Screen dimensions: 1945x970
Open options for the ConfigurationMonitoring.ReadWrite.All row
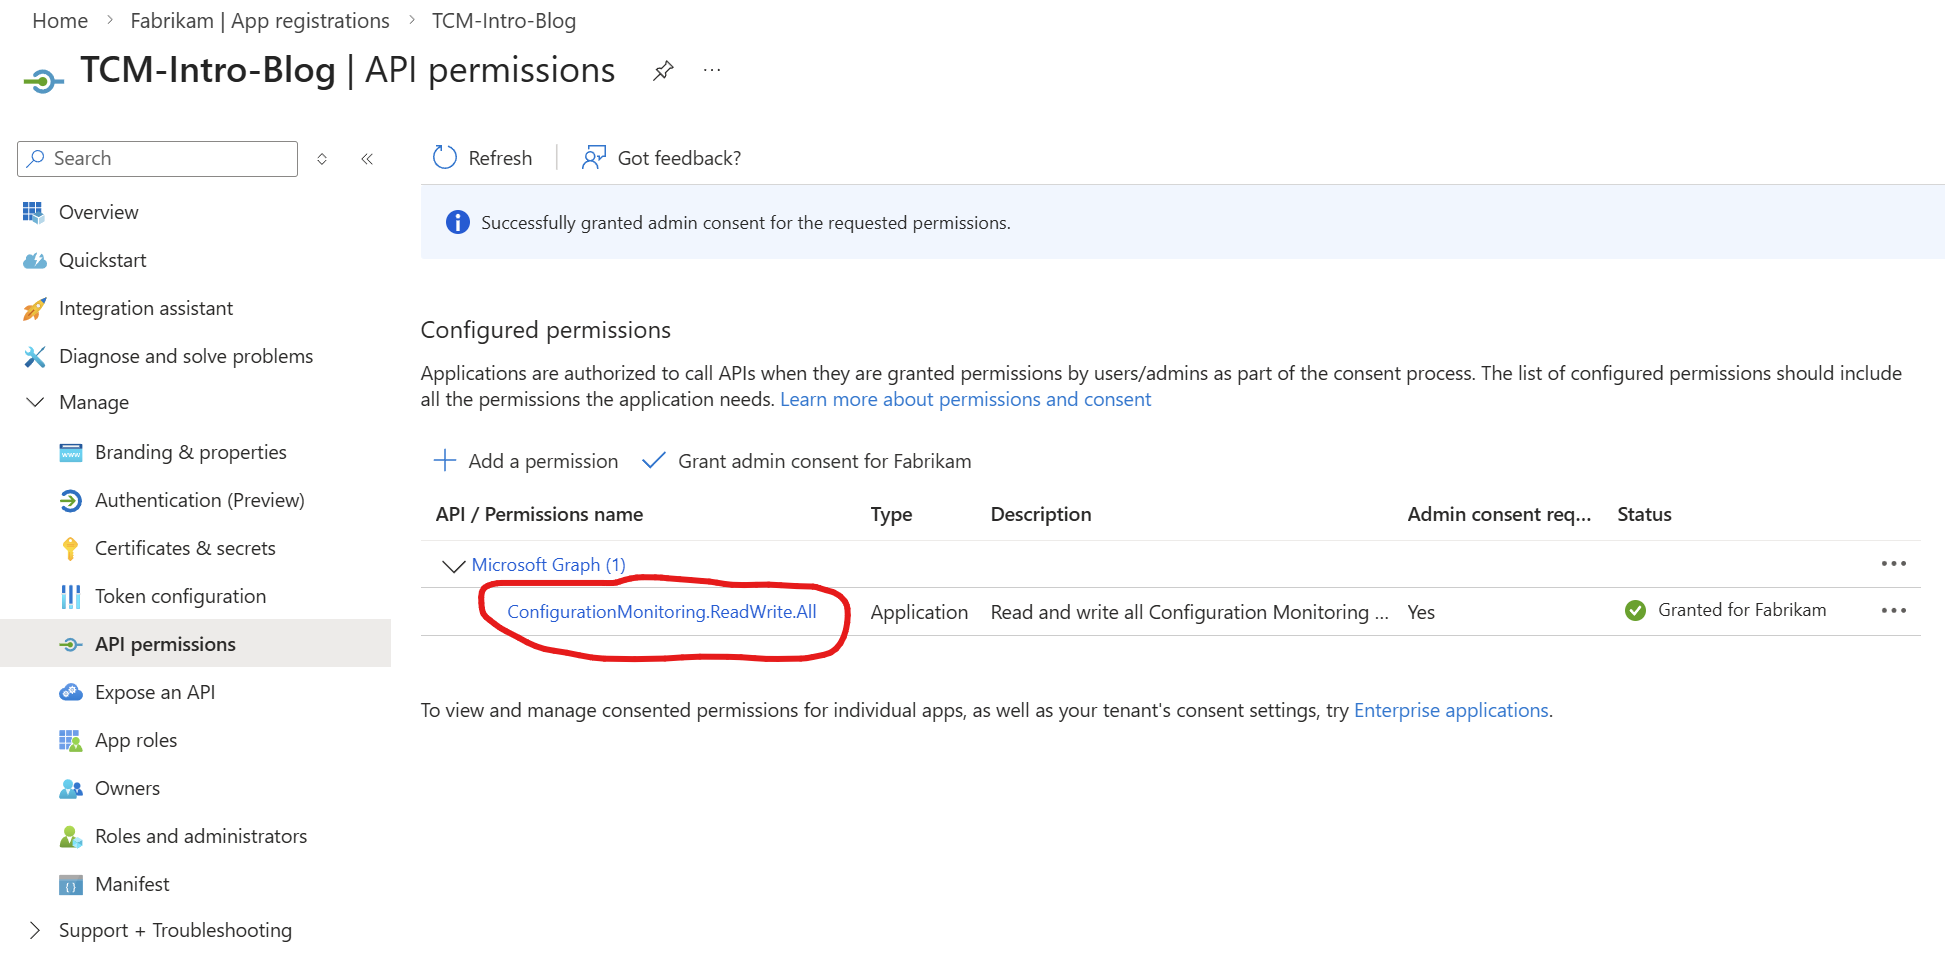[1894, 610]
